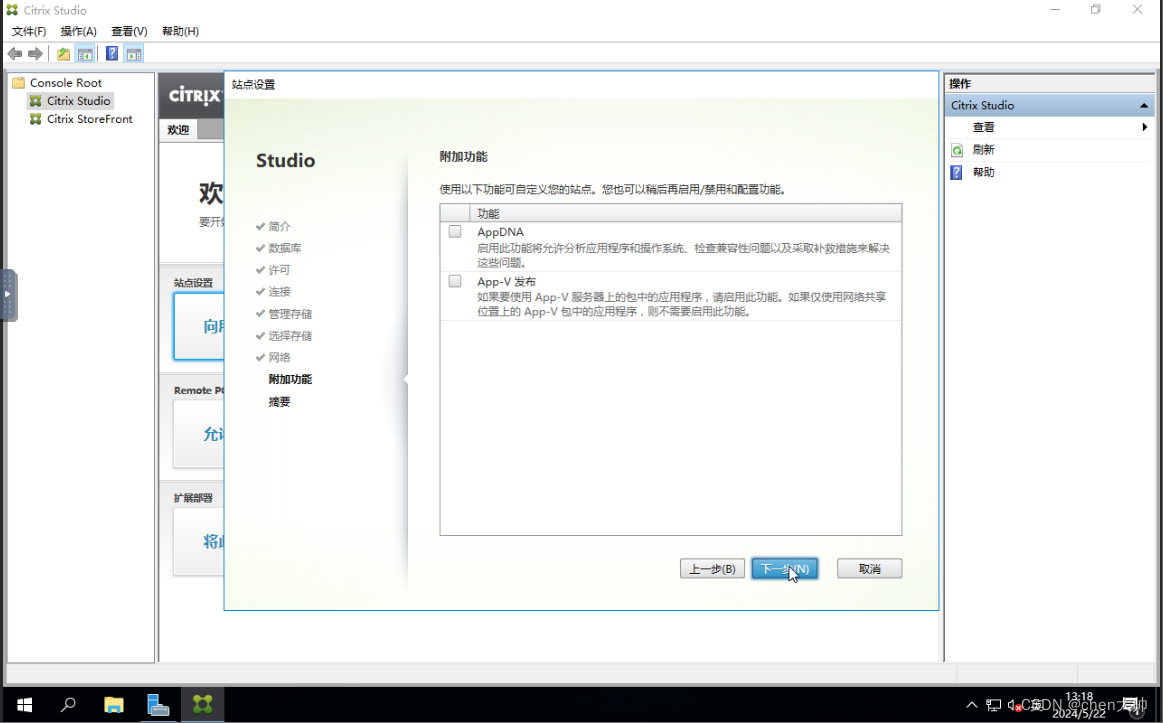Screen dimensions: 1163x723
Task: Click the 连接 wizard step
Action: [x=280, y=291]
